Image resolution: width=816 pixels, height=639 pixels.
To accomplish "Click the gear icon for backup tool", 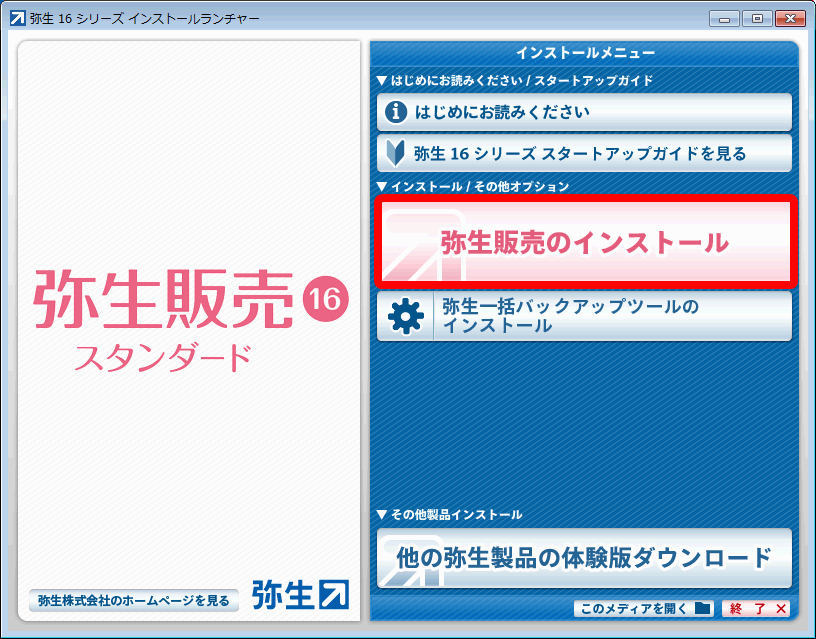I will click(405, 316).
